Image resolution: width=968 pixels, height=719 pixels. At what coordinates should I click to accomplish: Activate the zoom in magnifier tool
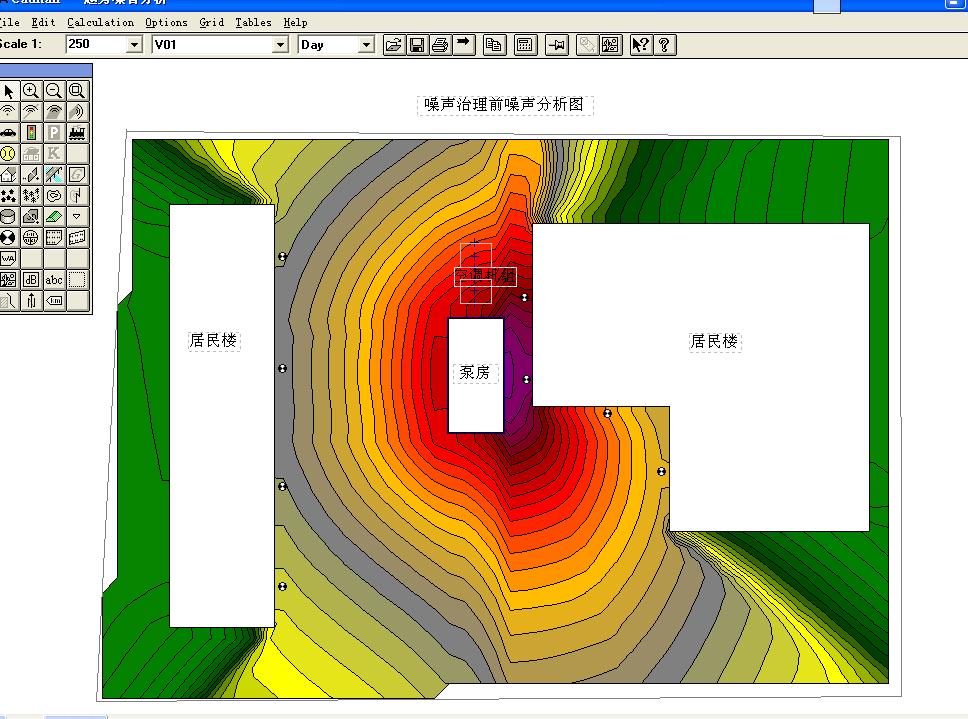pyautogui.click(x=31, y=91)
